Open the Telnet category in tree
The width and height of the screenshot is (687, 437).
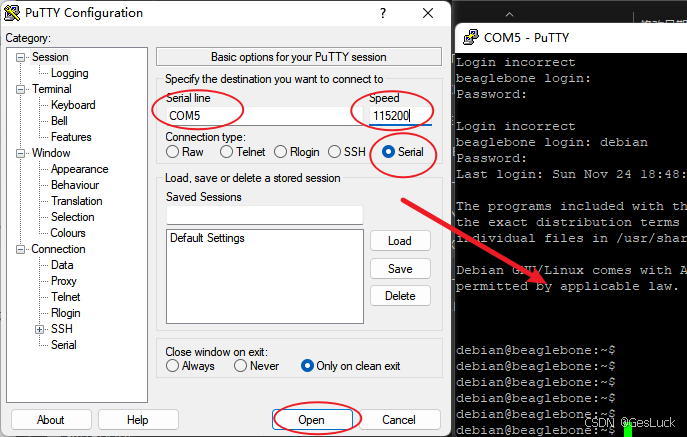(x=66, y=297)
